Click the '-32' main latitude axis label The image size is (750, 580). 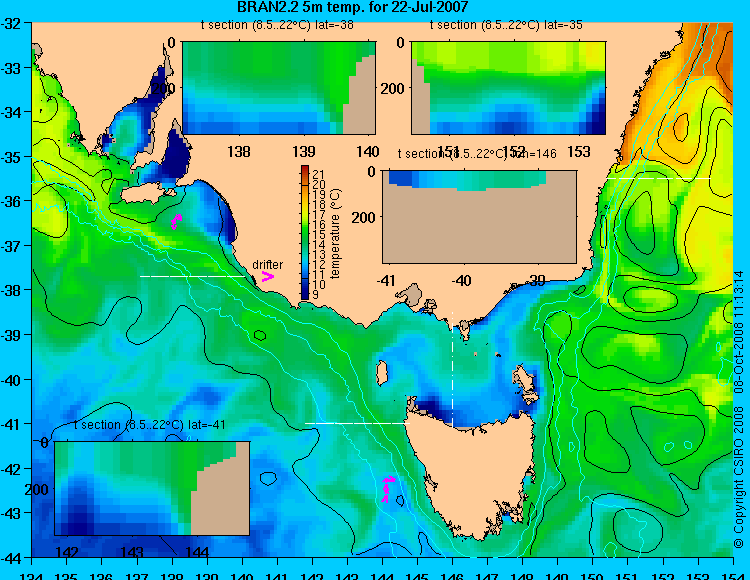coord(11,24)
